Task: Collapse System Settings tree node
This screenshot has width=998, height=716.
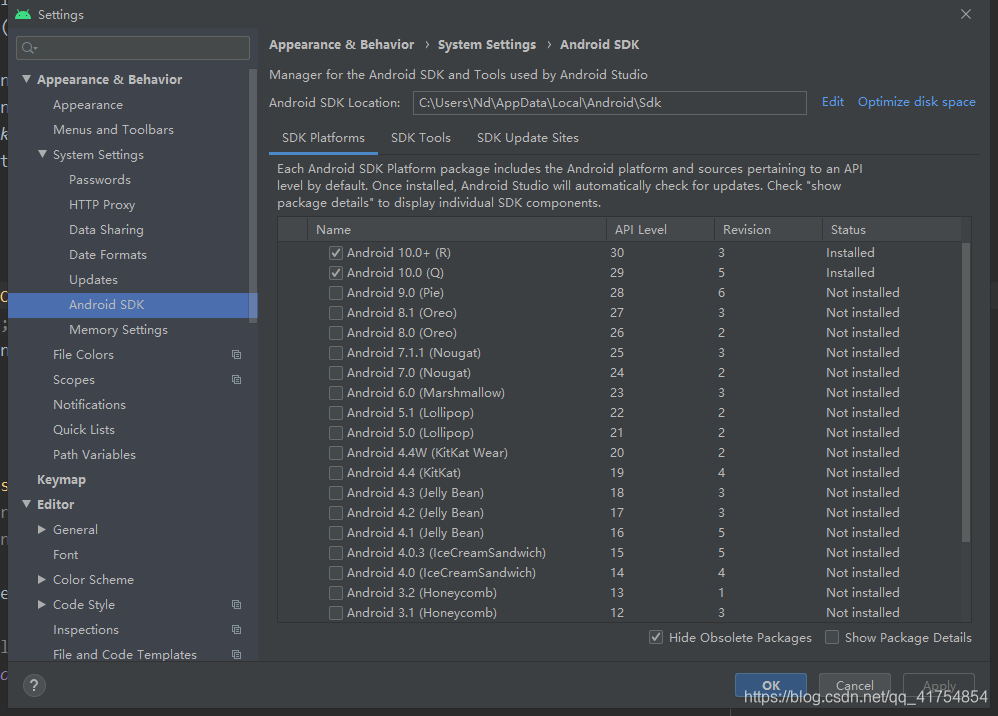Action: point(42,154)
